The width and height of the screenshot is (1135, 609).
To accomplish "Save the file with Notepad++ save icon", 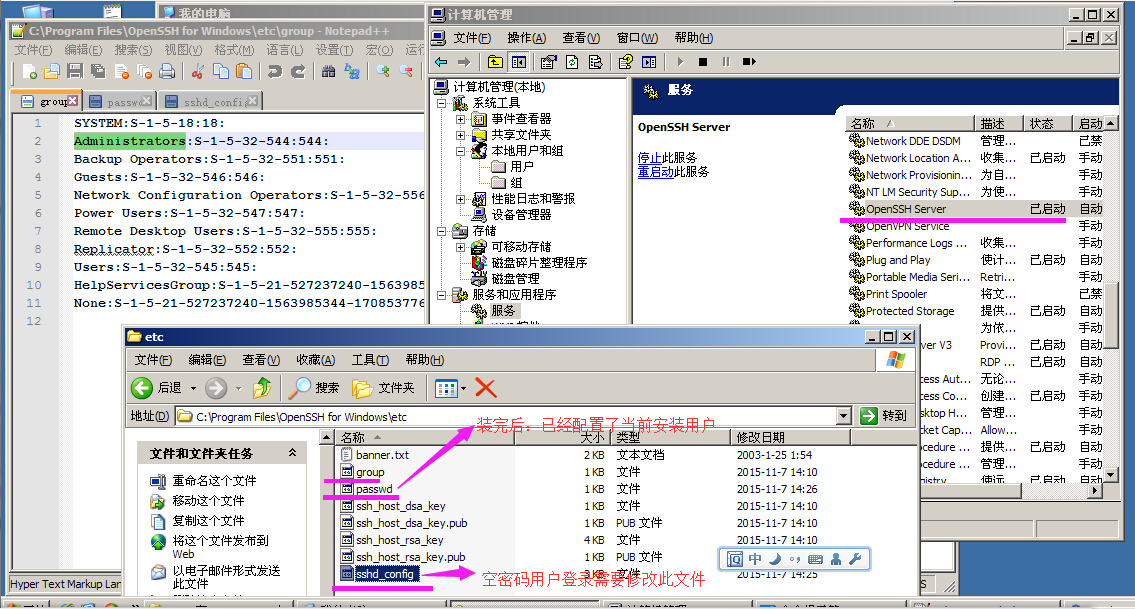I will pos(75,71).
